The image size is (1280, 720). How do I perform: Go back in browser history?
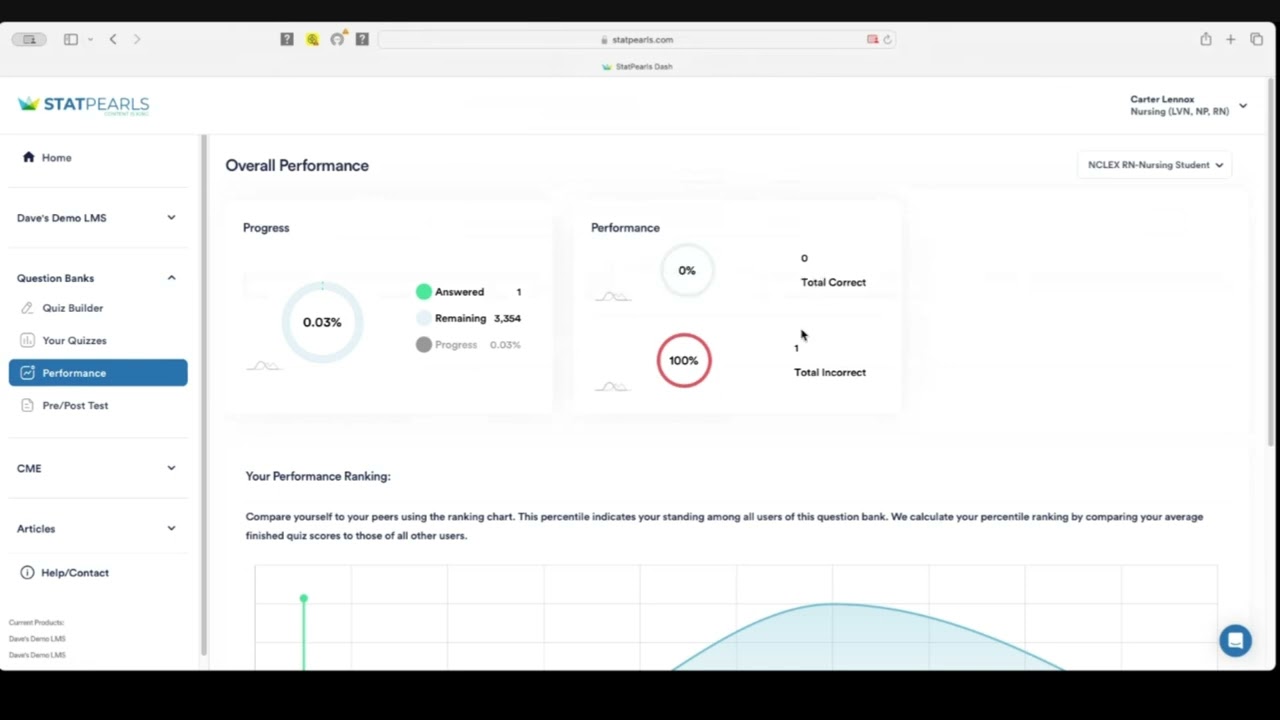113,39
